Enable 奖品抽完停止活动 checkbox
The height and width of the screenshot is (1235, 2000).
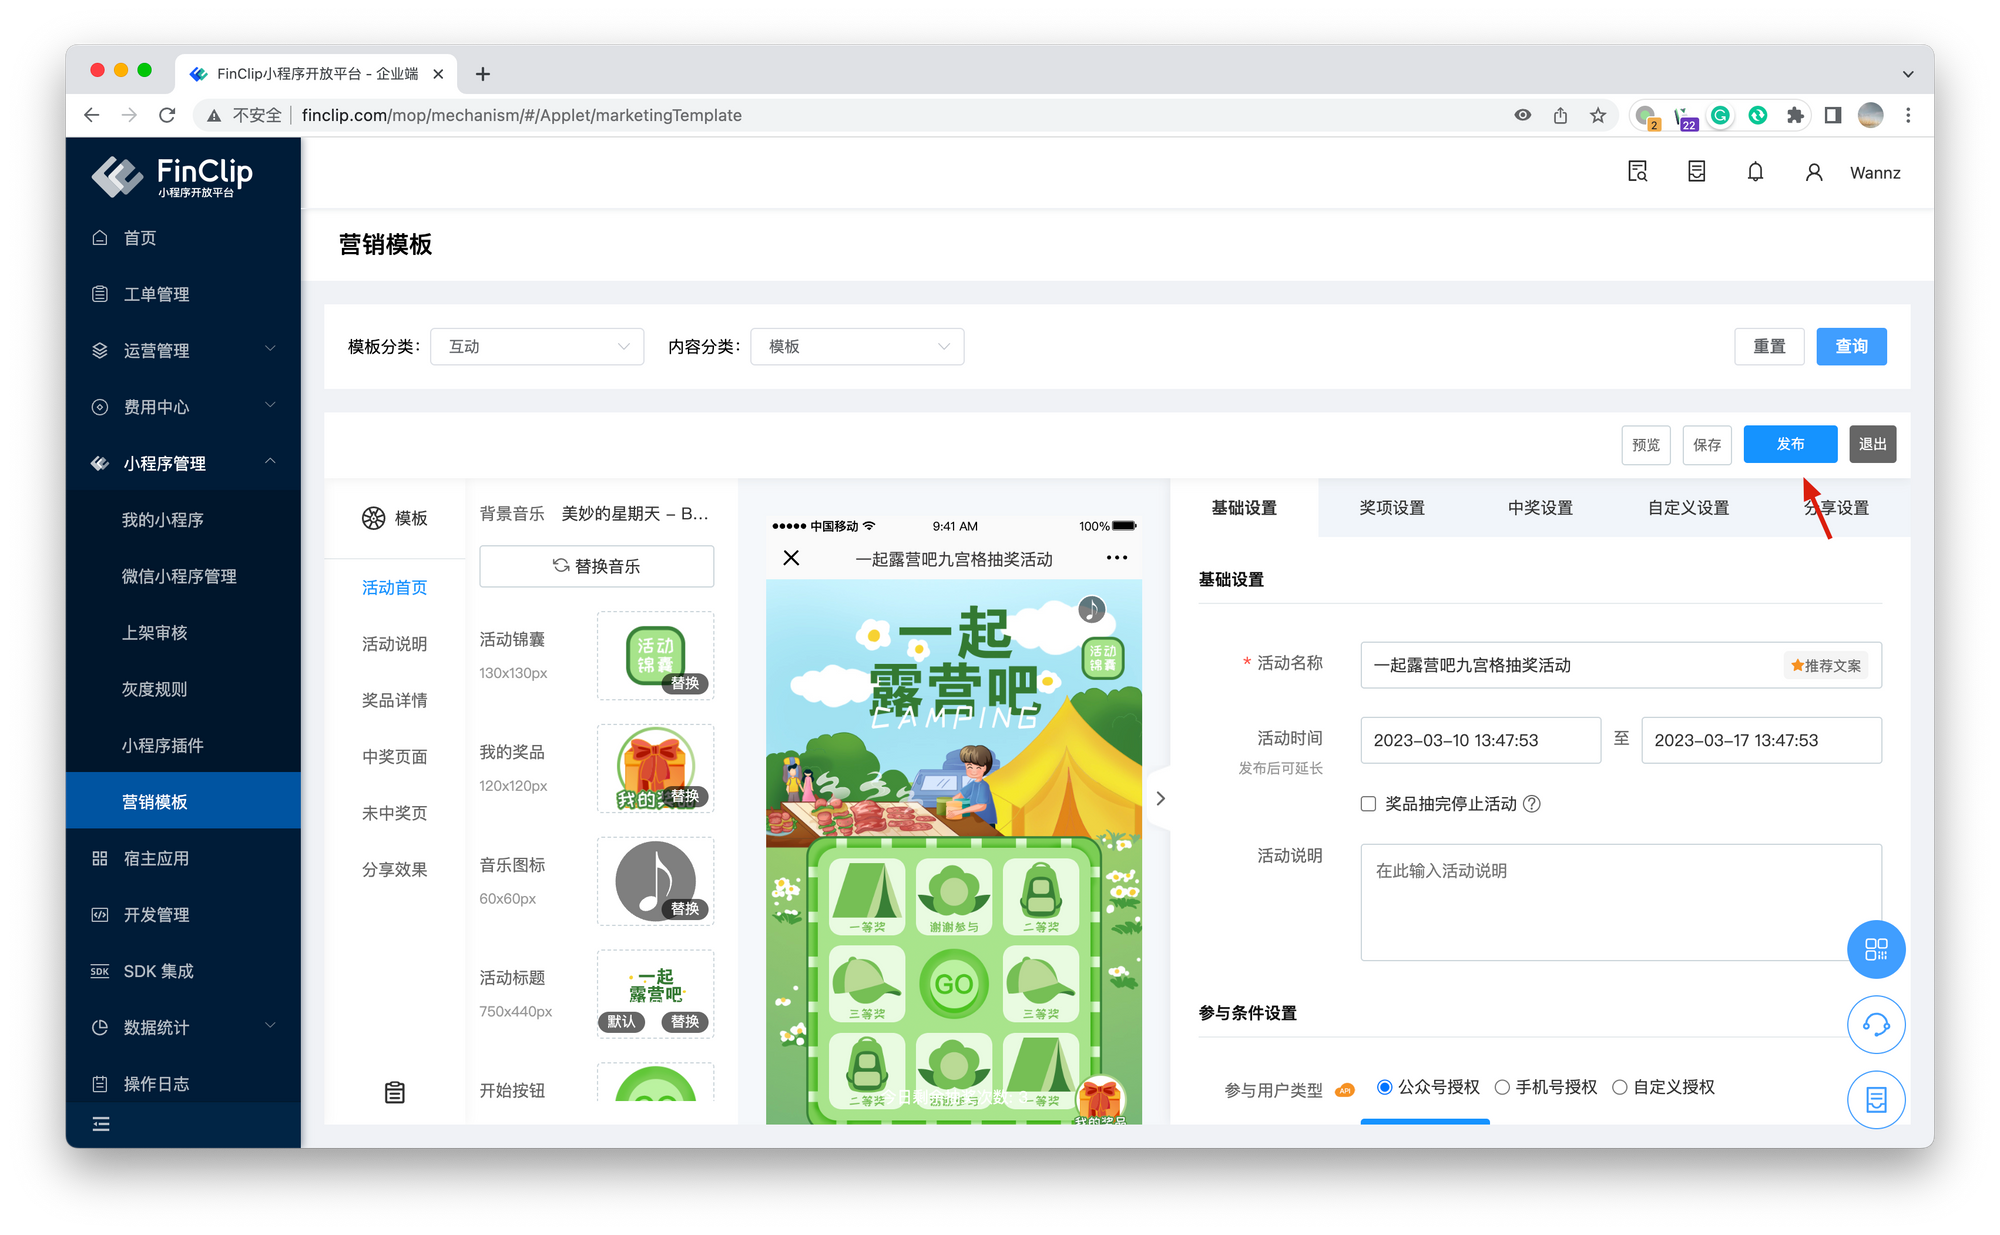click(1368, 804)
